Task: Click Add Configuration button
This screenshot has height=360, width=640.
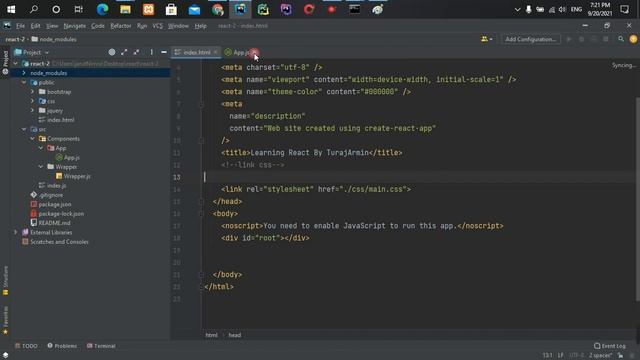Action: (531, 39)
